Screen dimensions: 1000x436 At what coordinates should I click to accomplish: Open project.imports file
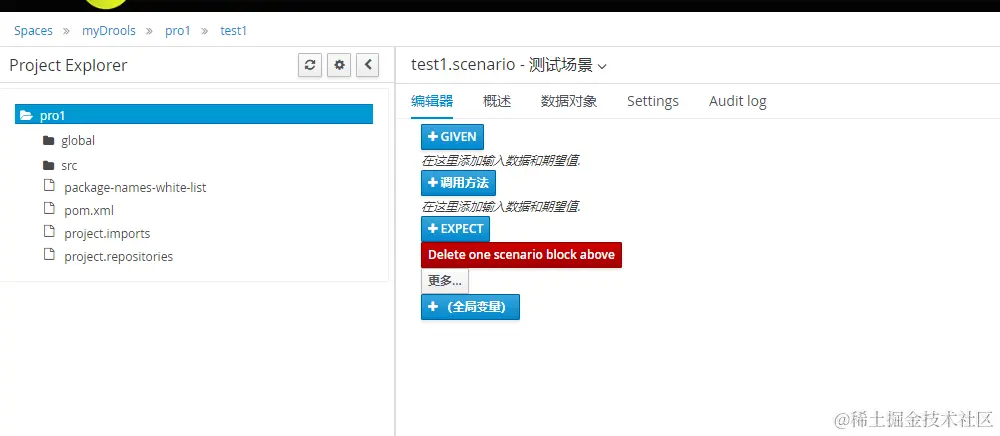click(x=107, y=233)
